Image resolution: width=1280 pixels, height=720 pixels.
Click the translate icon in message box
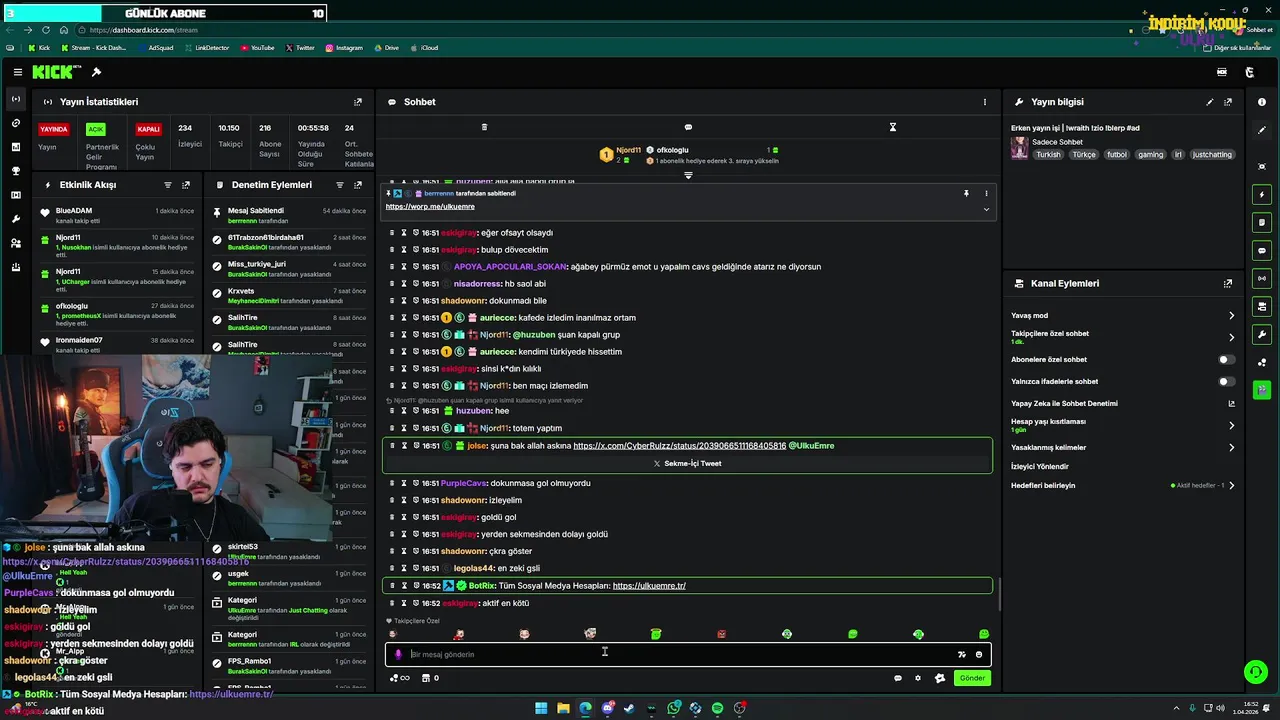pyautogui.click(x=962, y=654)
